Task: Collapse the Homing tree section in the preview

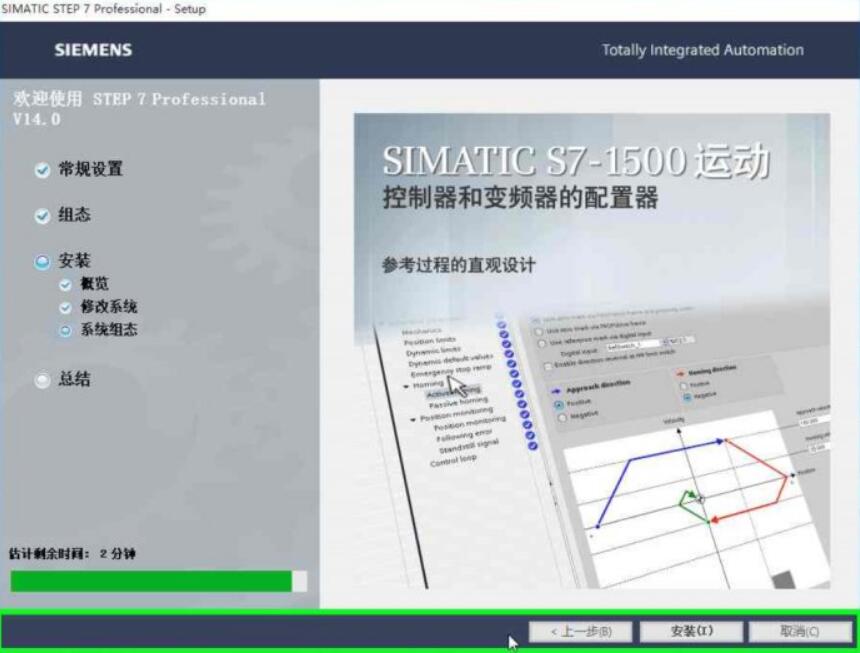Action: coord(406,386)
